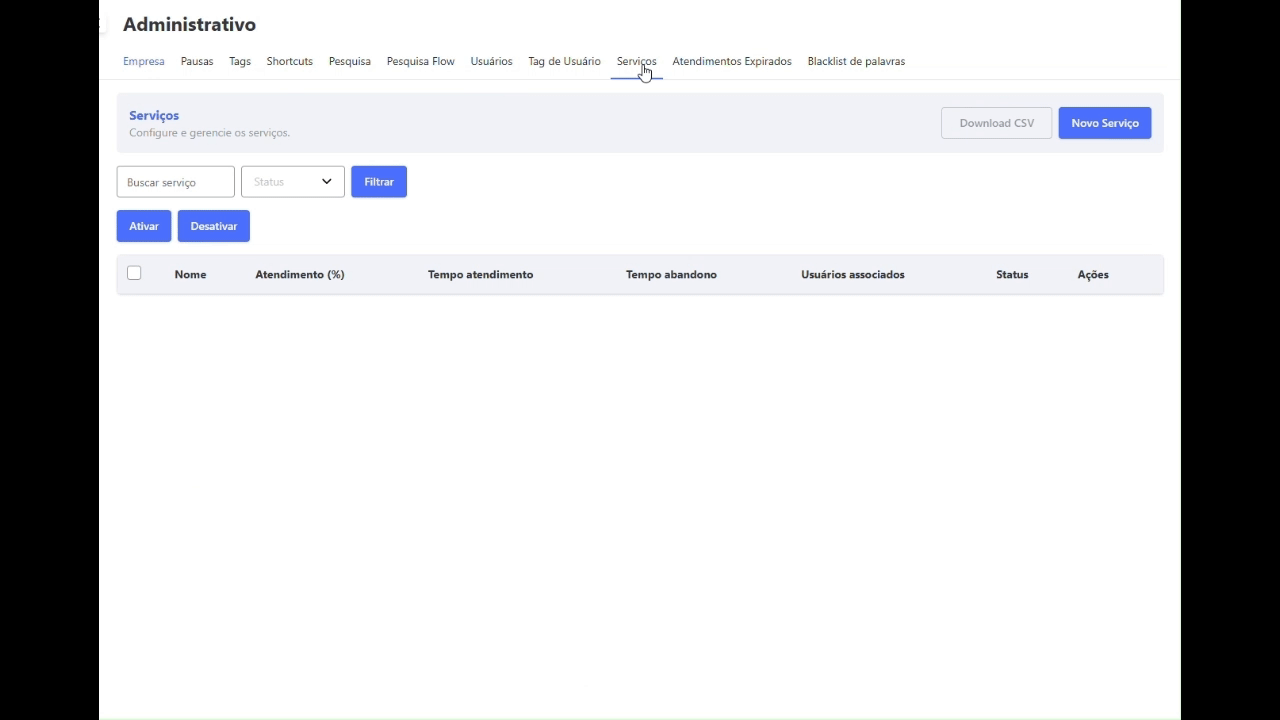Image resolution: width=1280 pixels, height=720 pixels.
Task: Click the Status dropdown chevron arrow
Action: pos(326,182)
